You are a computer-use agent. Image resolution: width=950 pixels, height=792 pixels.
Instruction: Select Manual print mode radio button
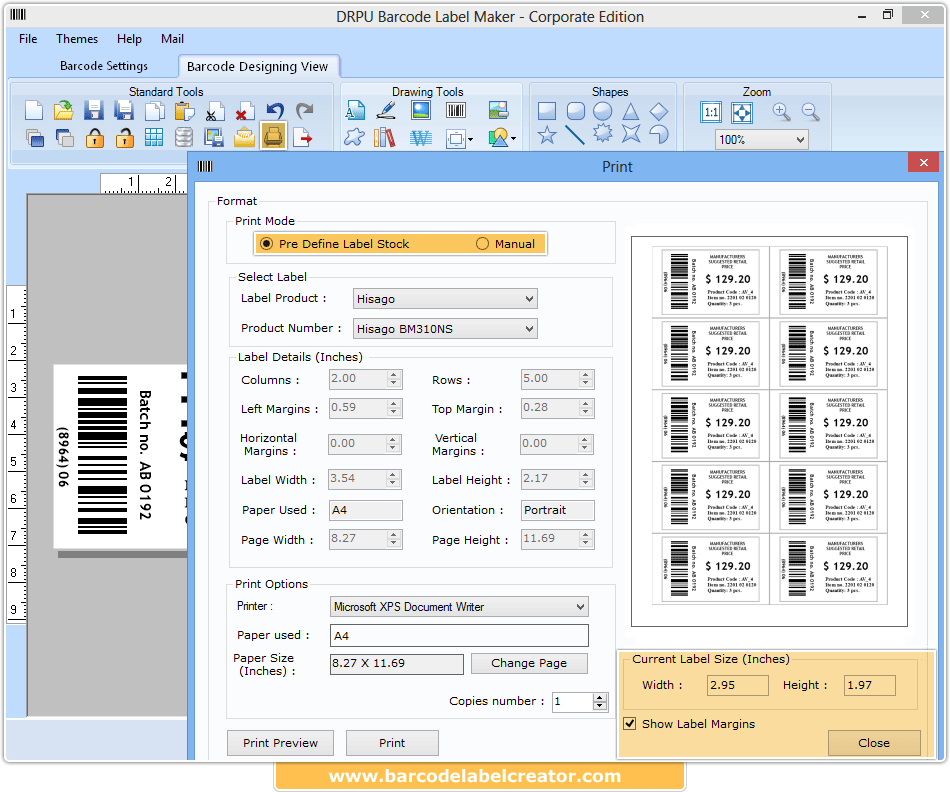482,244
